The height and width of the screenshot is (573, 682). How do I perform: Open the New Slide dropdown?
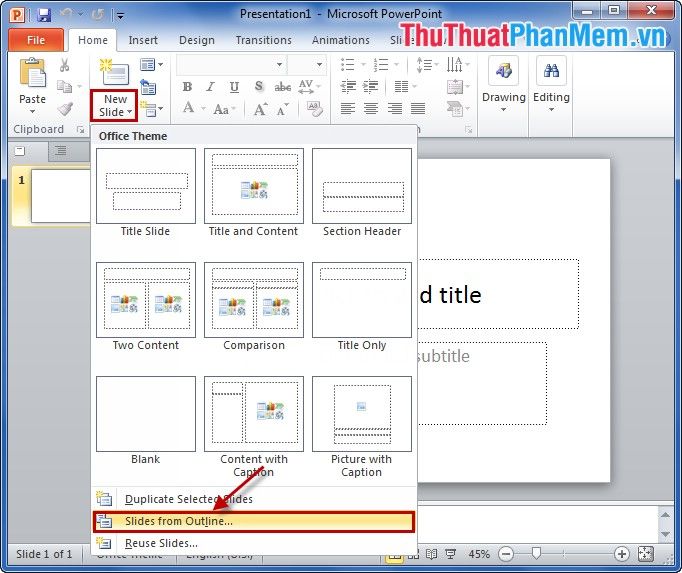(114, 106)
